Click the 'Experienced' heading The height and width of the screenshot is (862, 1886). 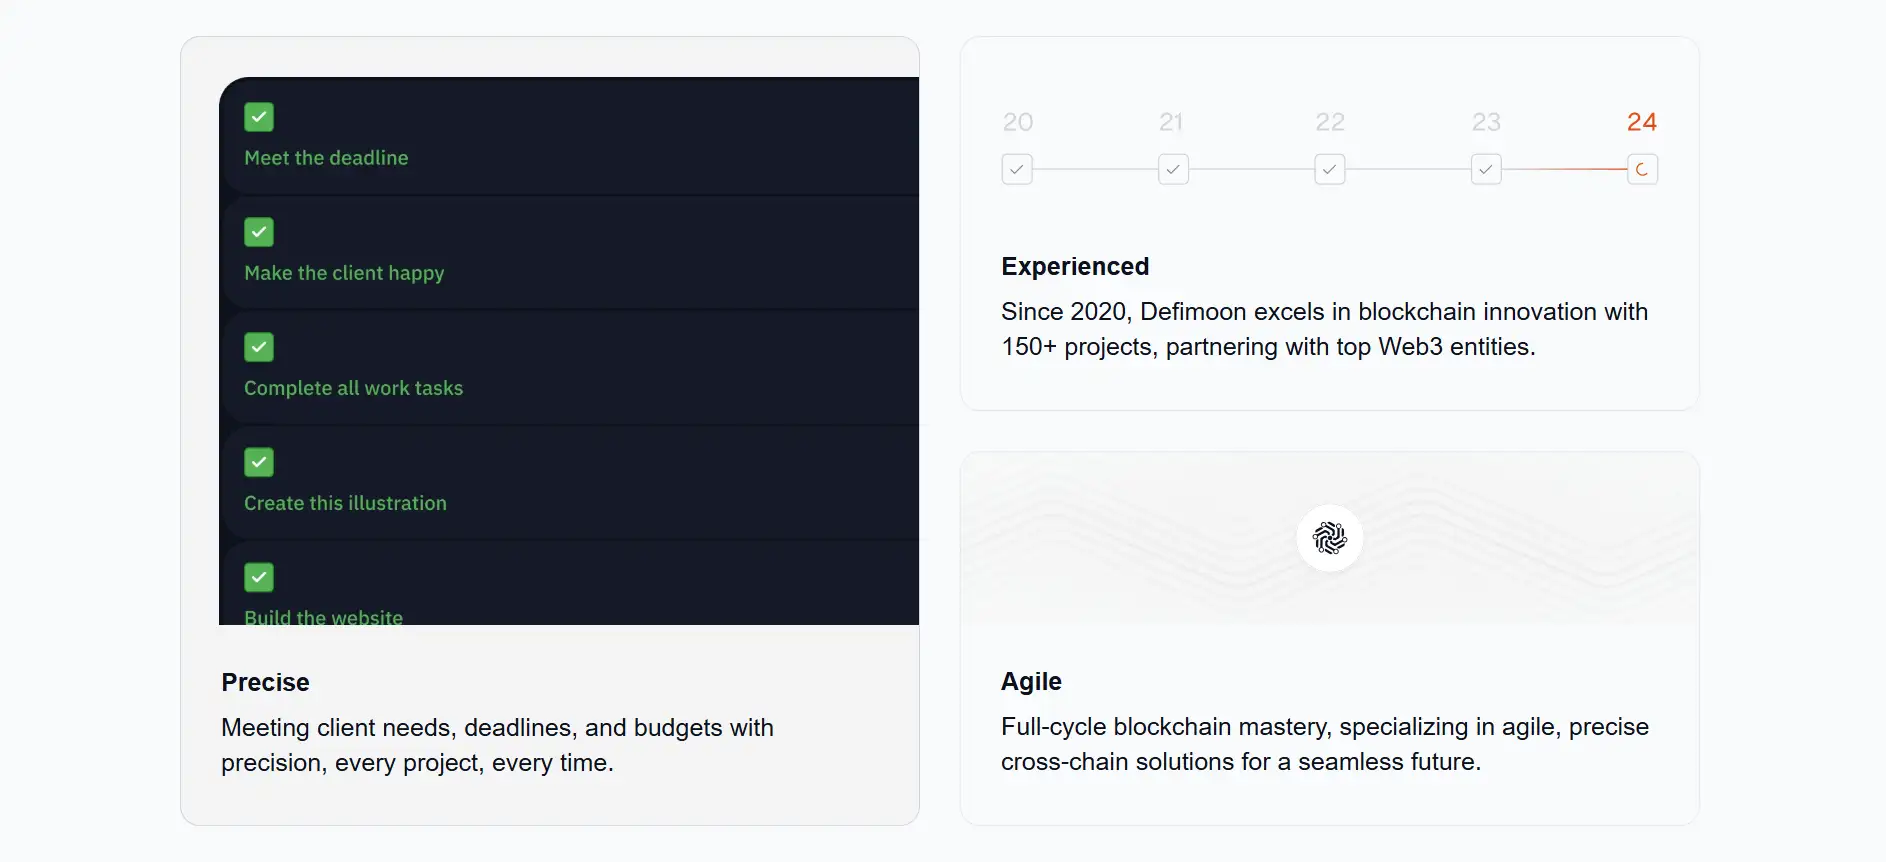coord(1075,267)
